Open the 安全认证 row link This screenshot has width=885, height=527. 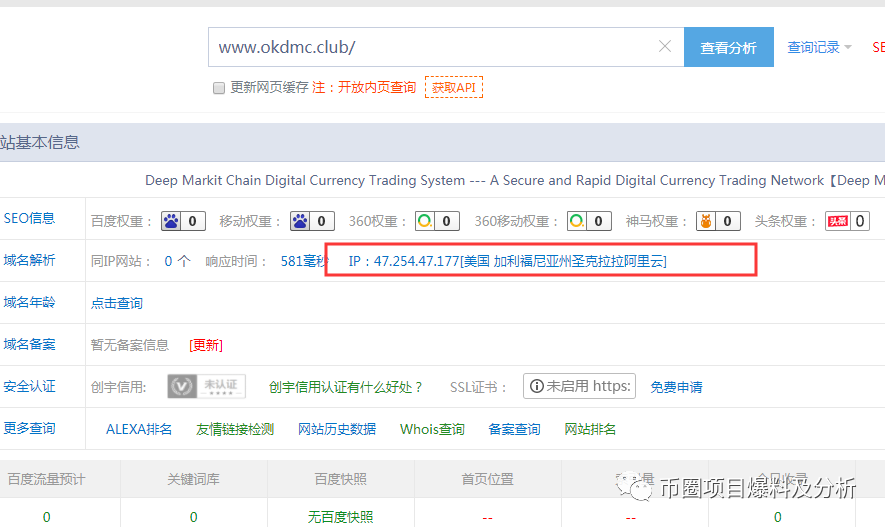click(29, 387)
